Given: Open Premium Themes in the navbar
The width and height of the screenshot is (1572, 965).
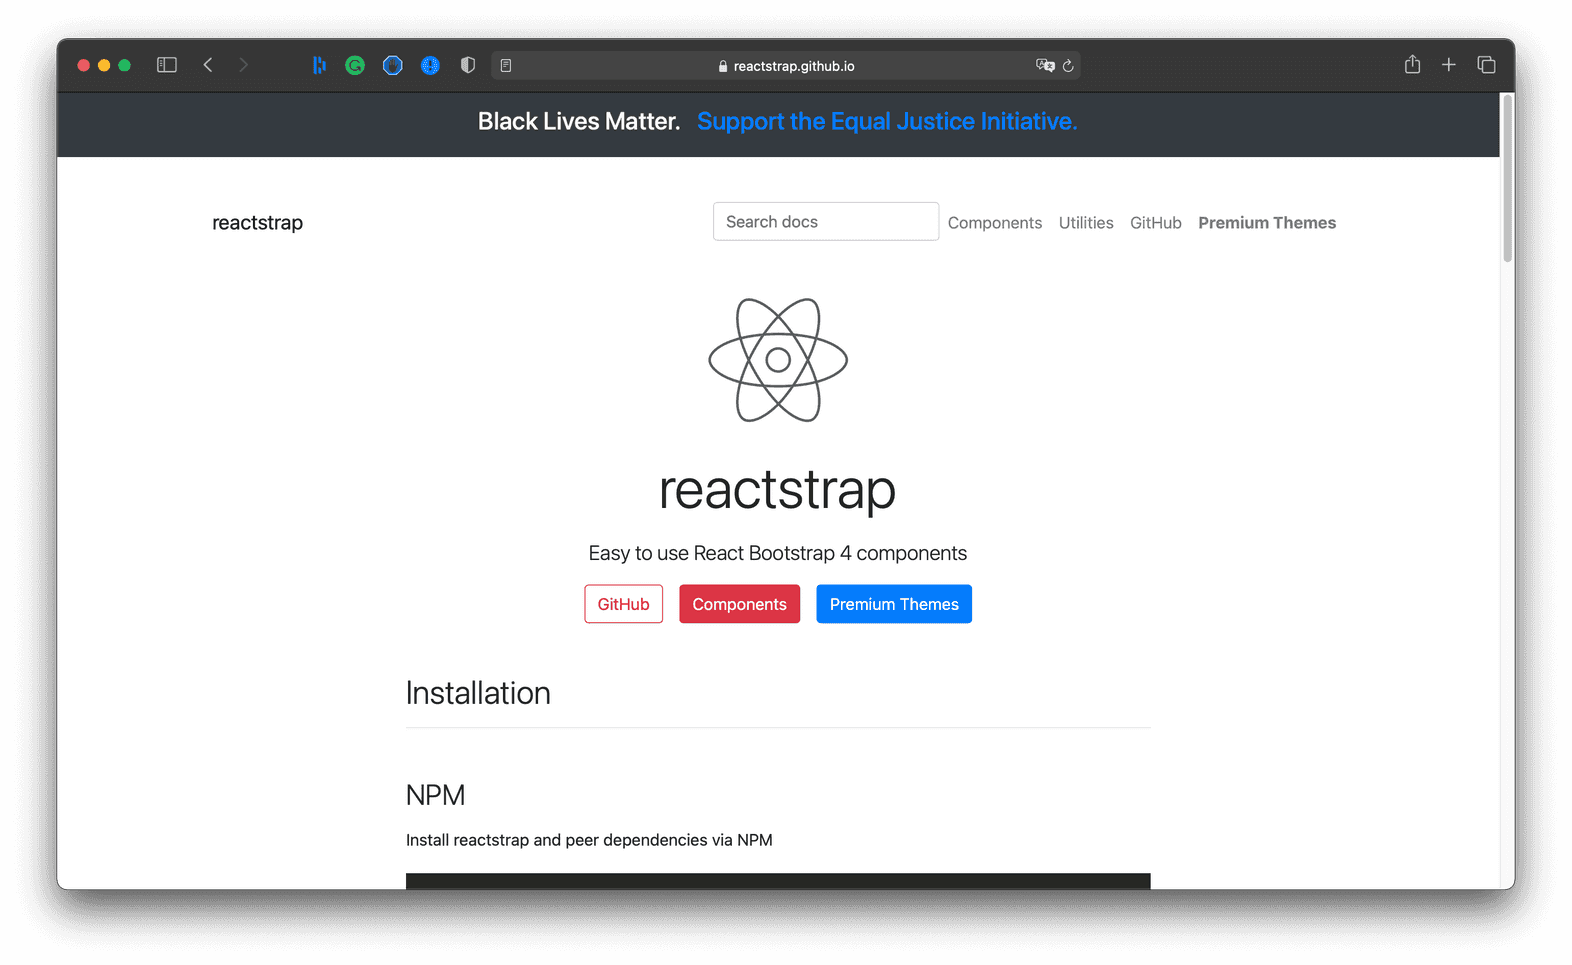Looking at the screenshot, I should 1267,223.
